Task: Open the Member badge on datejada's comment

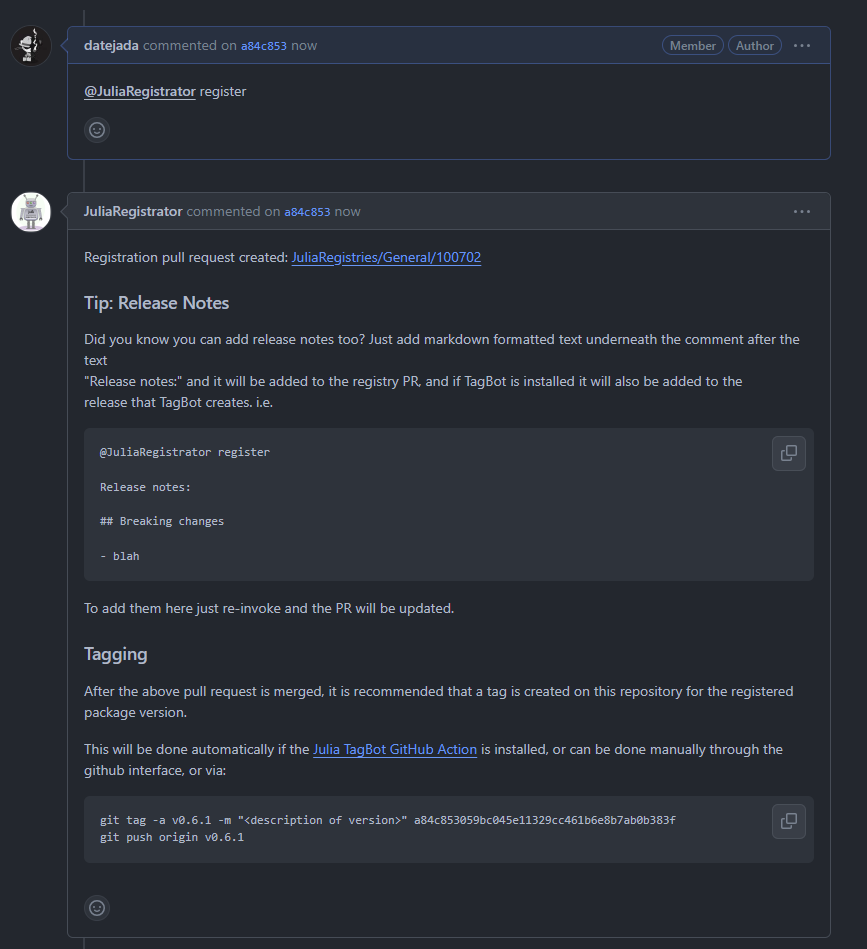Action: (692, 45)
